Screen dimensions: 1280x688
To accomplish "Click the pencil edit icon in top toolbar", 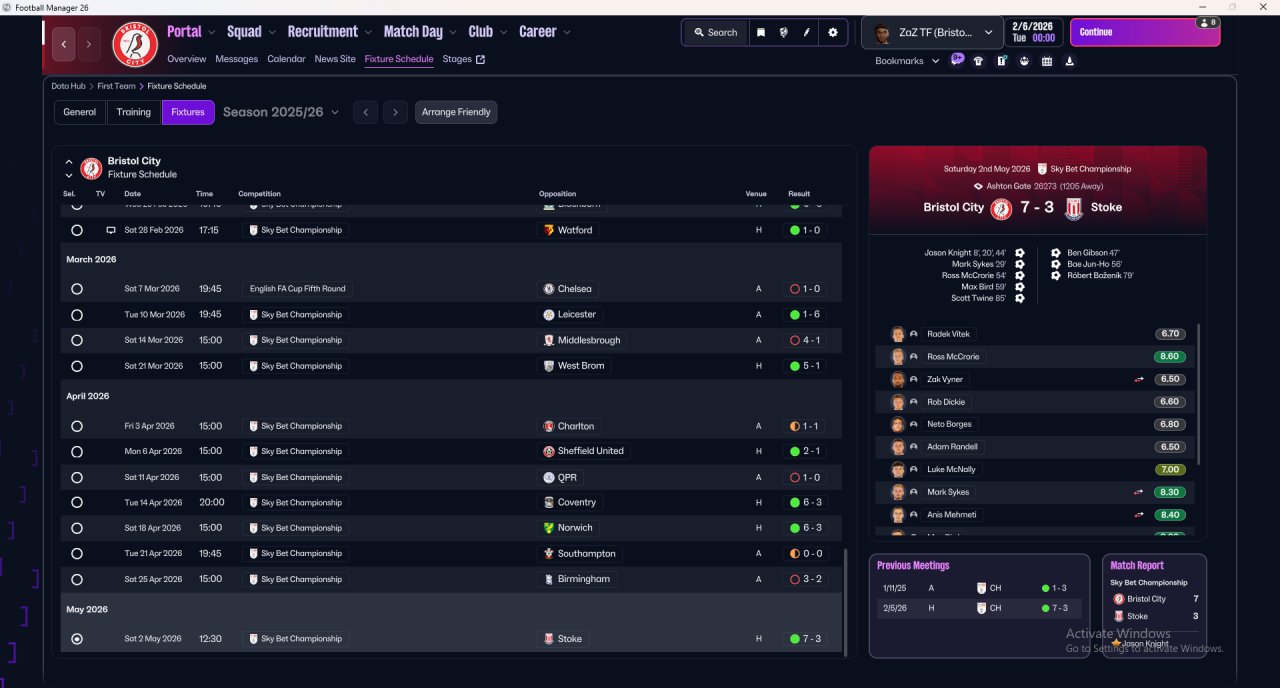I will (x=806, y=32).
